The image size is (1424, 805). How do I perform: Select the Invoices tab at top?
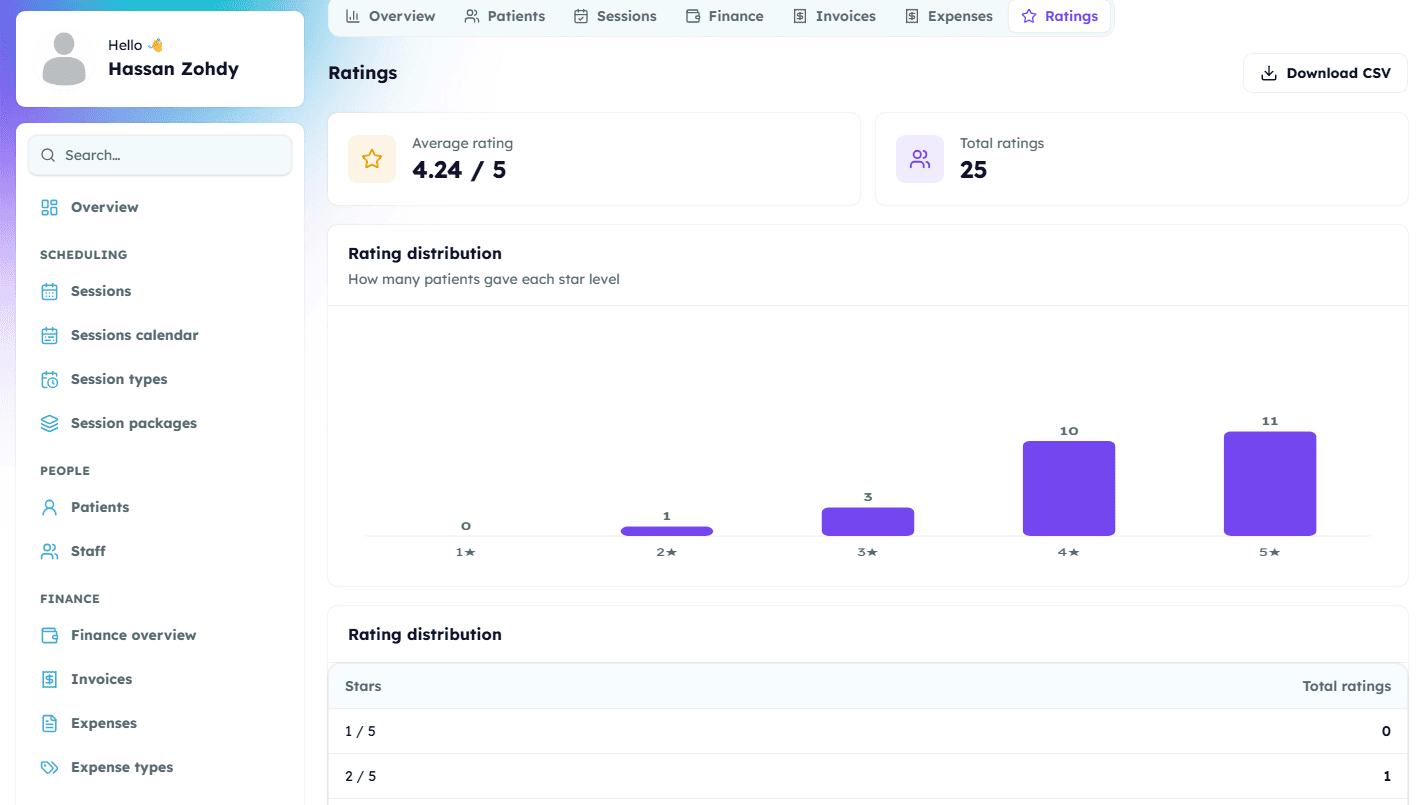(834, 16)
